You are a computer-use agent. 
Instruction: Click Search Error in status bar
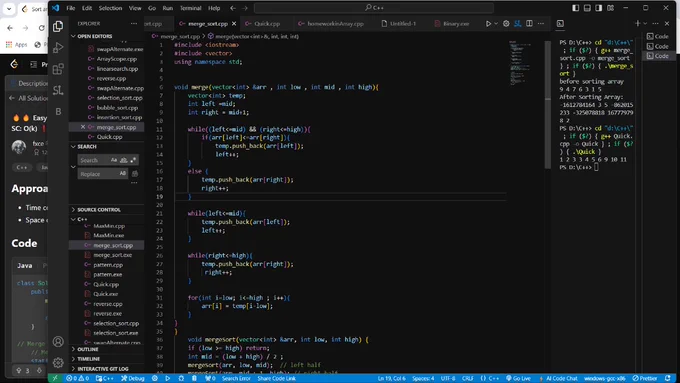[236, 378]
